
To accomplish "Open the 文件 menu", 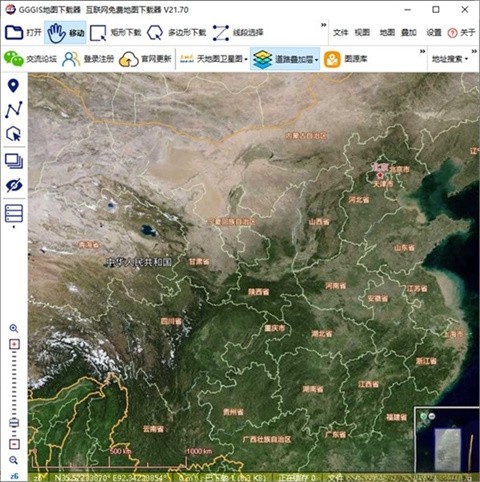I will (x=340, y=33).
